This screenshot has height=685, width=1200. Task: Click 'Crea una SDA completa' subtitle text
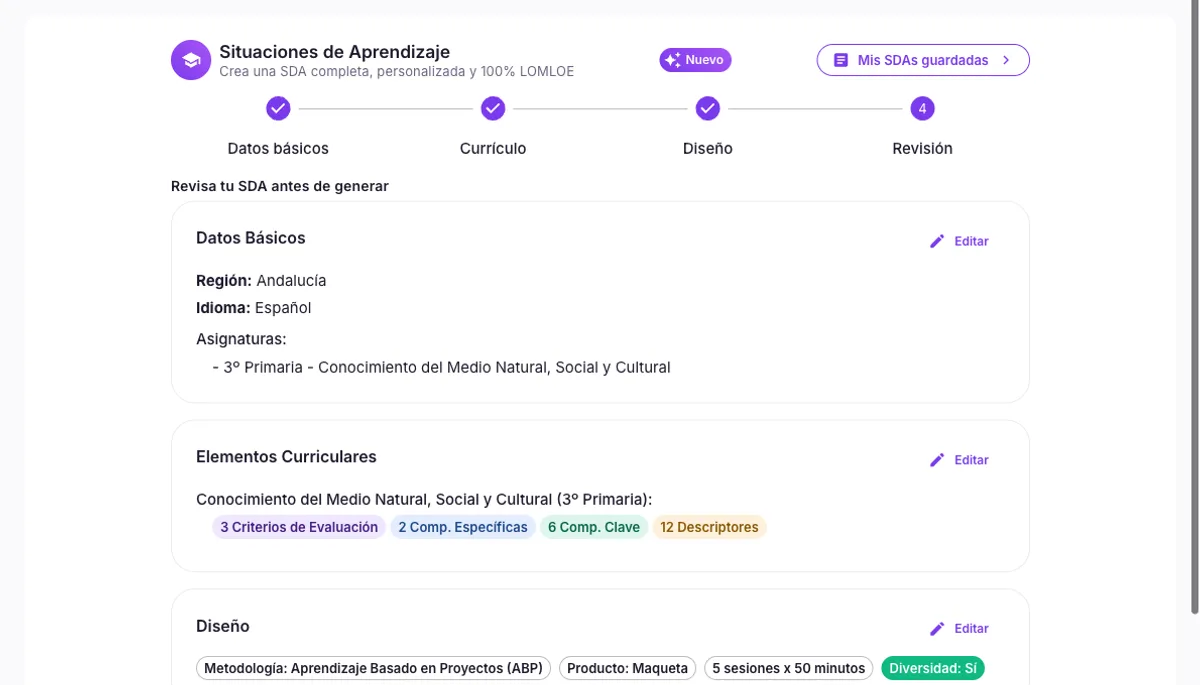pyautogui.click(x=396, y=72)
